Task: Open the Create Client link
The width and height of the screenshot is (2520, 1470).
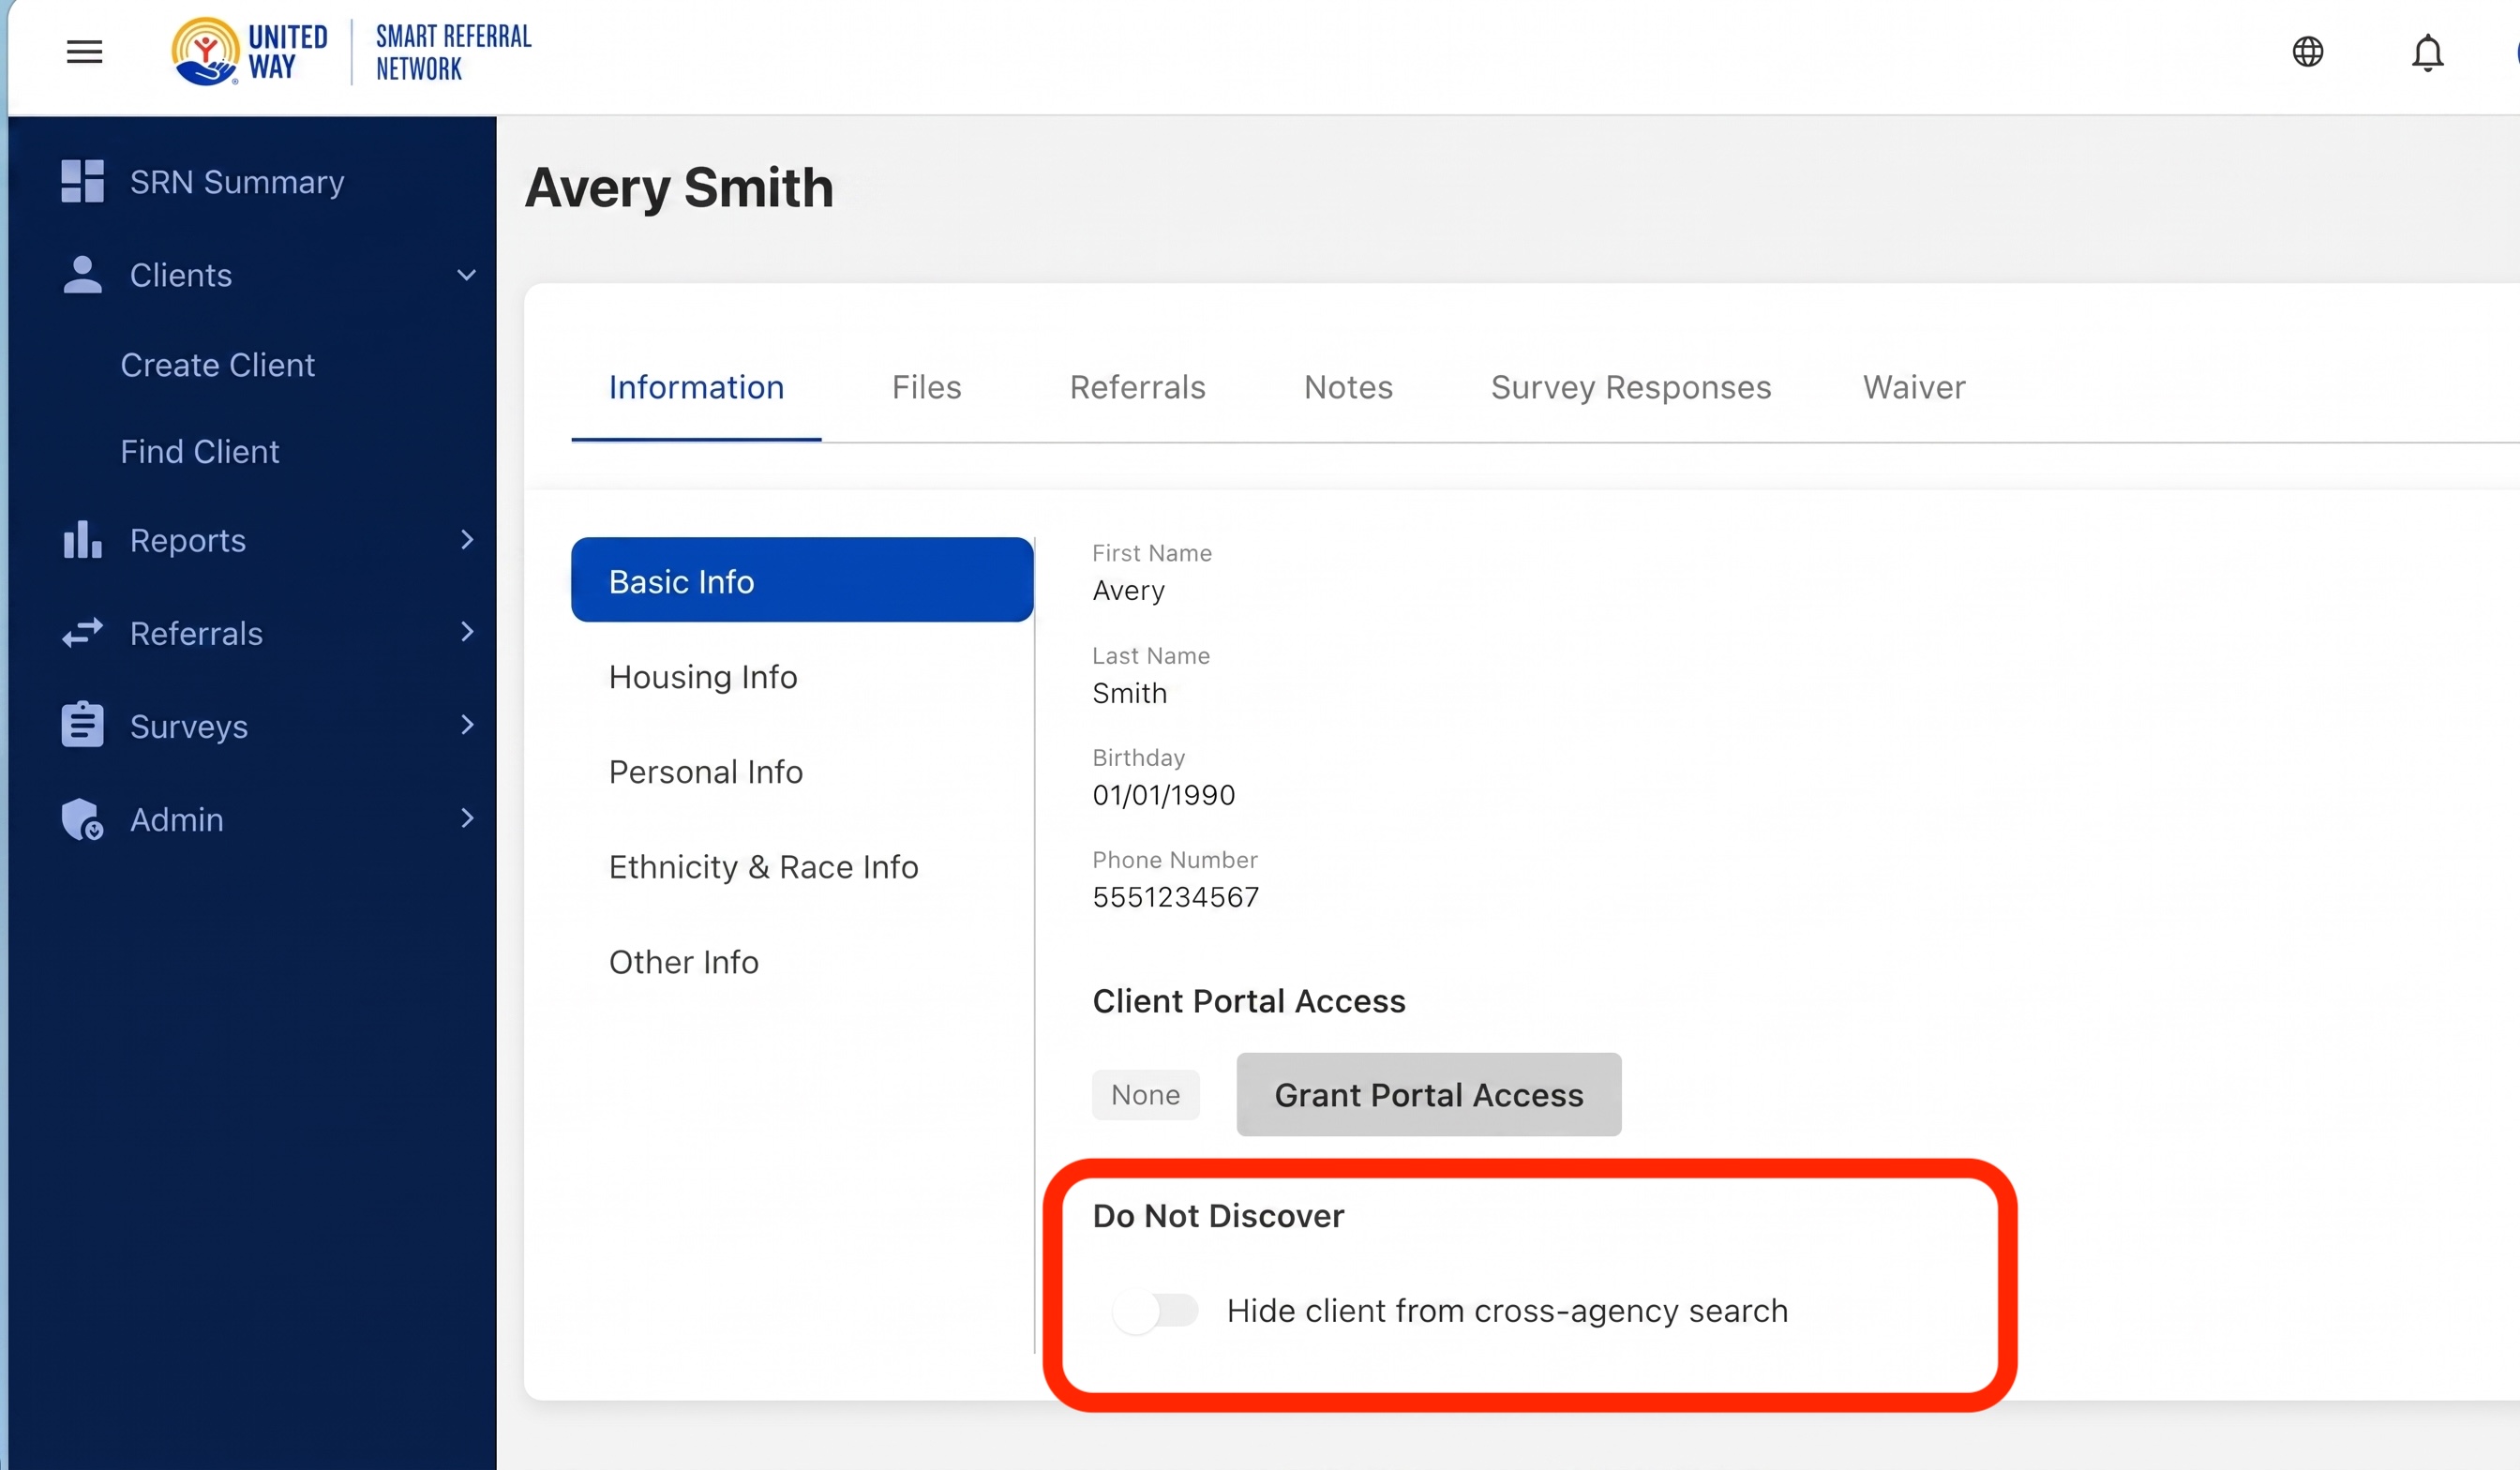Action: (217, 365)
